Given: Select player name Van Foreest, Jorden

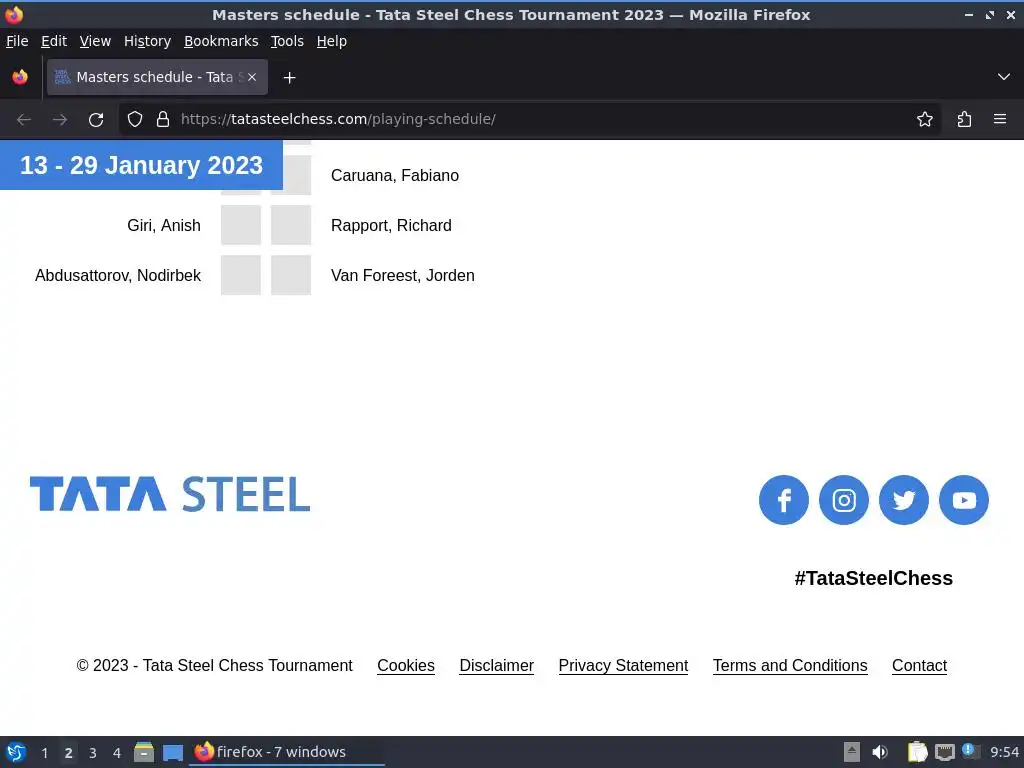Looking at the screenshot, I should pyautogui.click(x=402, y=276).
